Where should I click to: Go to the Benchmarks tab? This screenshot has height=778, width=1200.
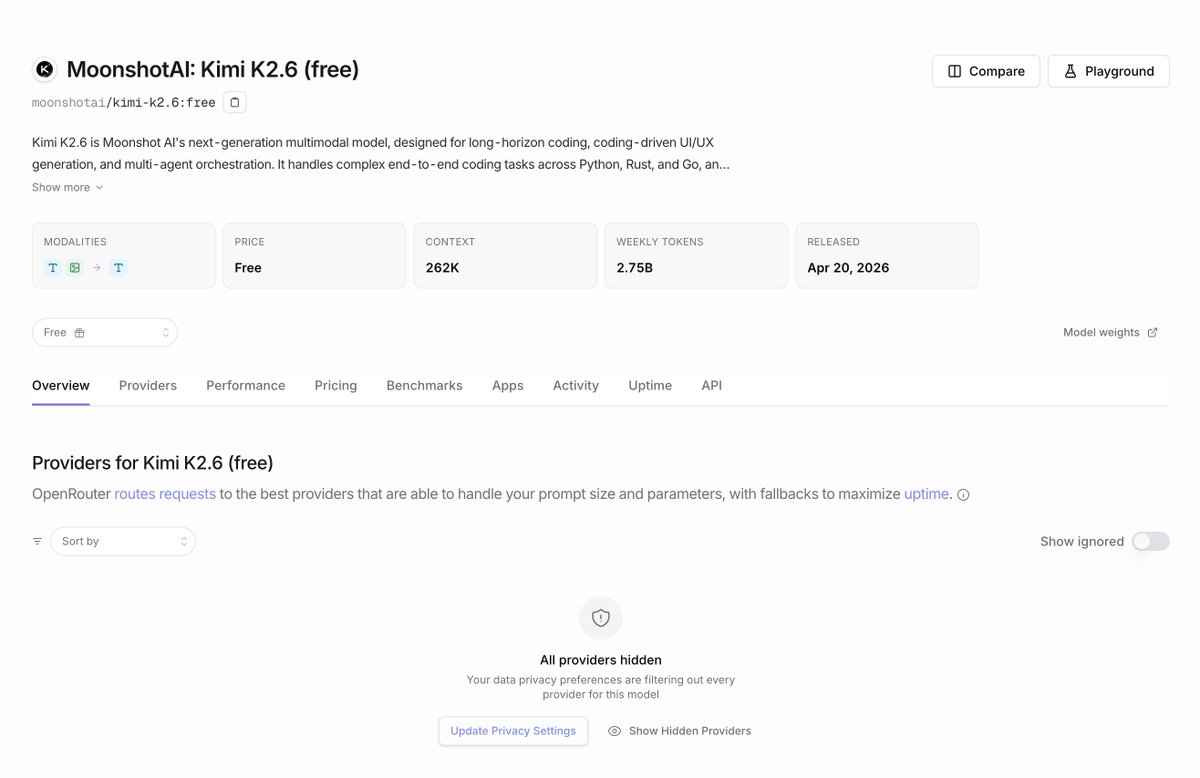424,385
